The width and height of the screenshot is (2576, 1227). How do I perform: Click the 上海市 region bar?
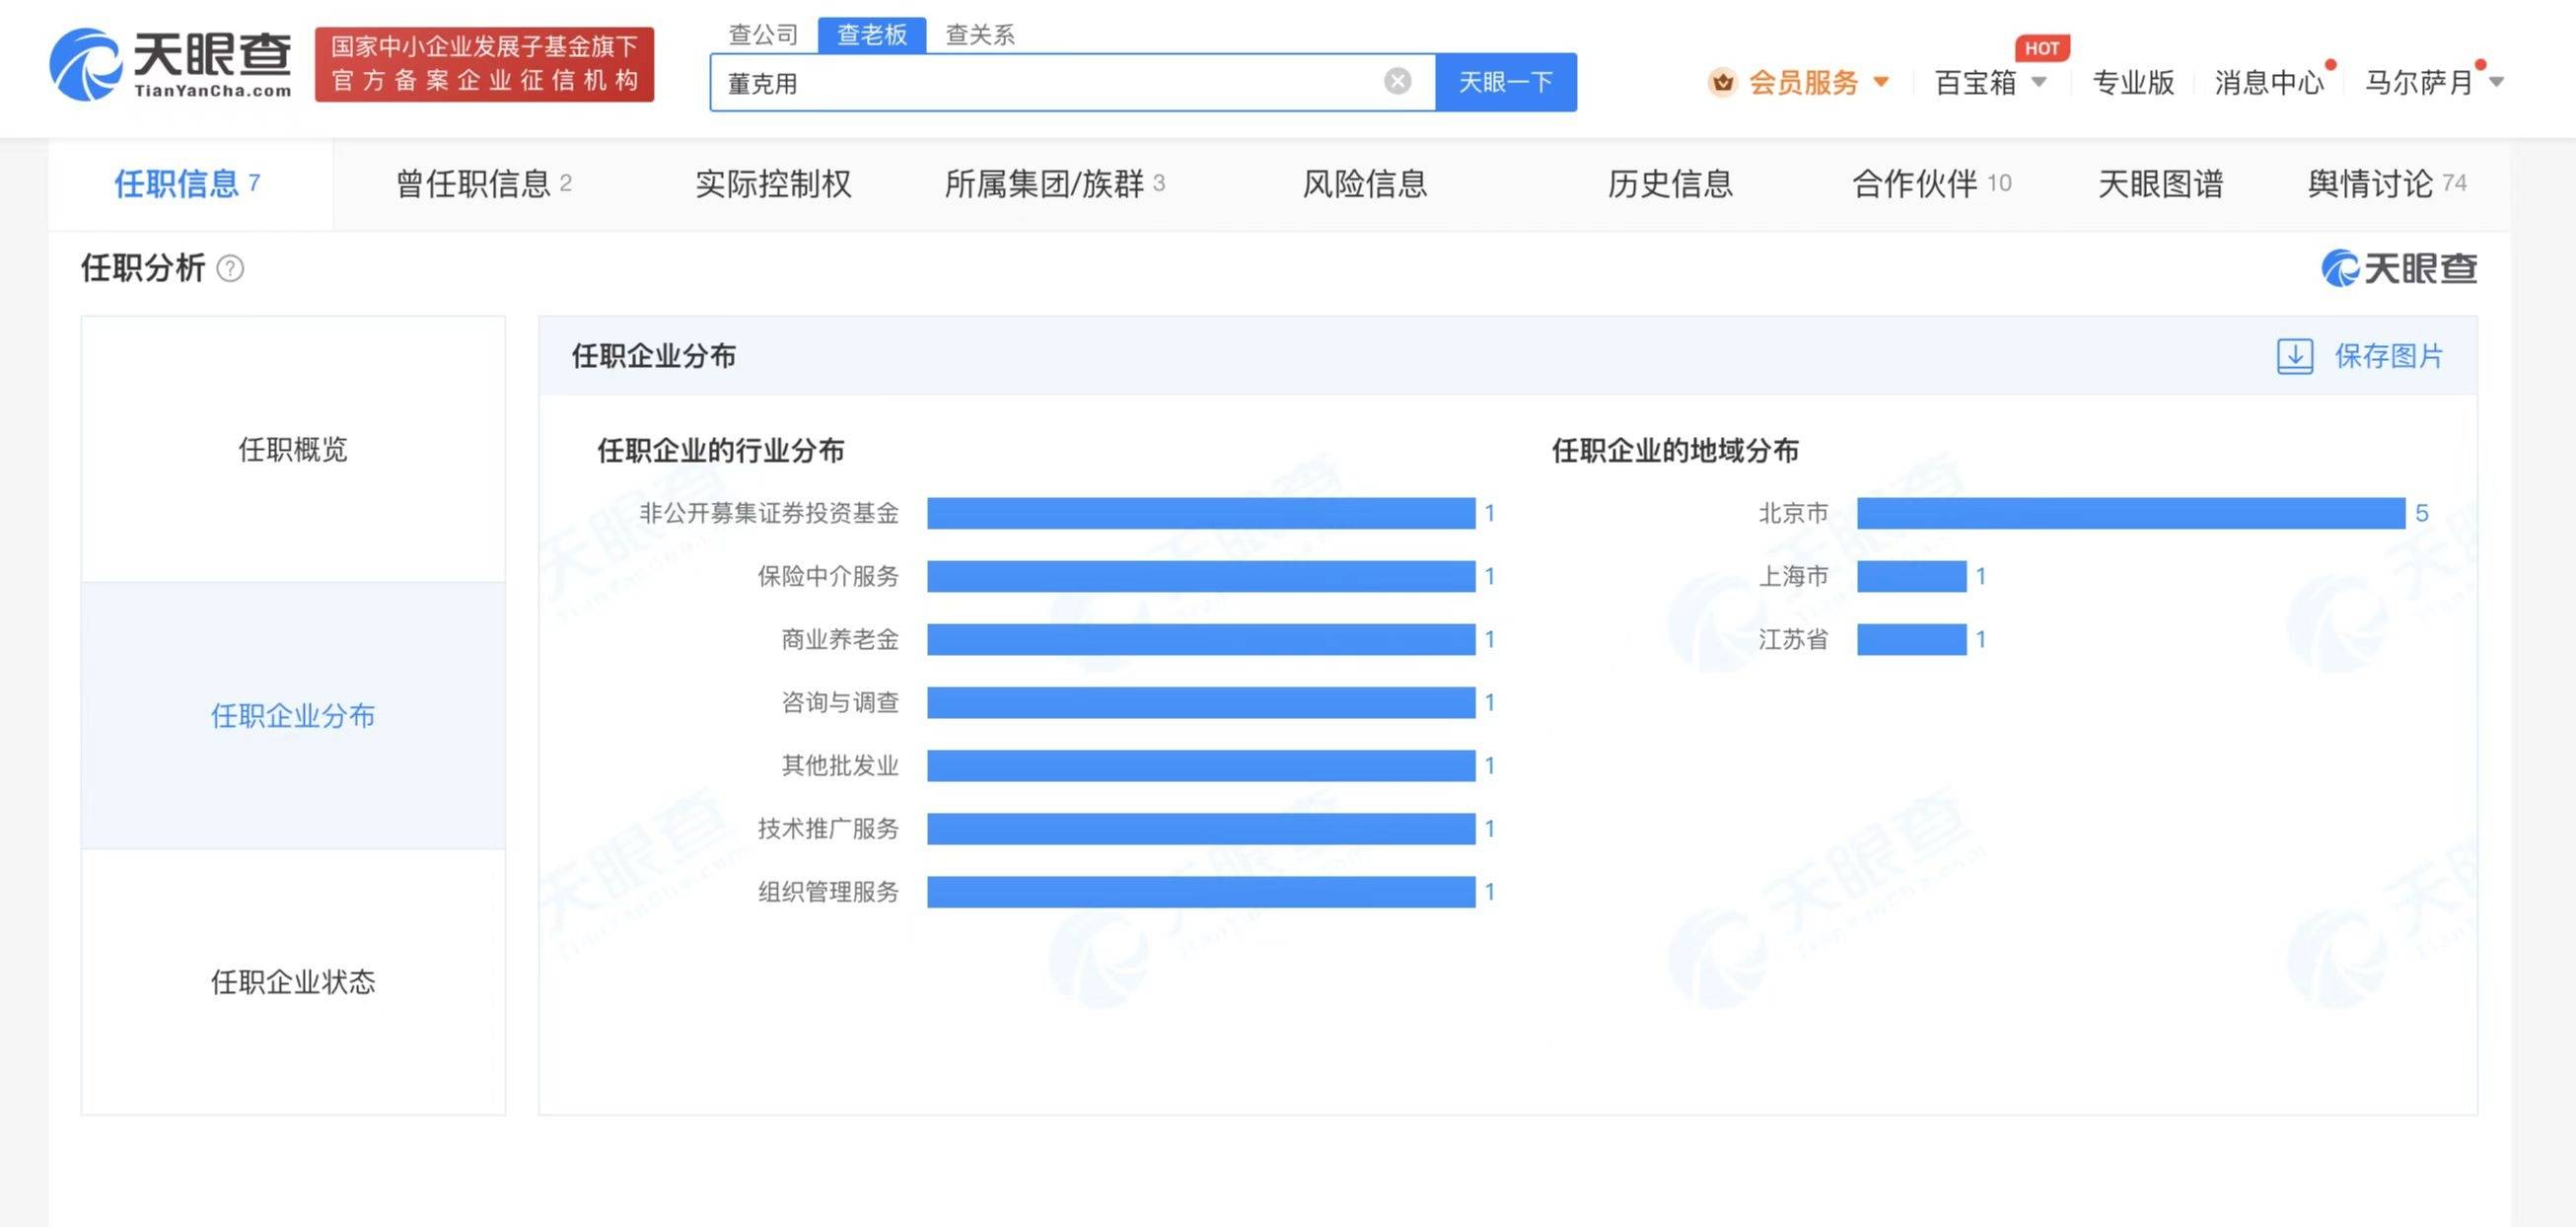[1912, 576]
